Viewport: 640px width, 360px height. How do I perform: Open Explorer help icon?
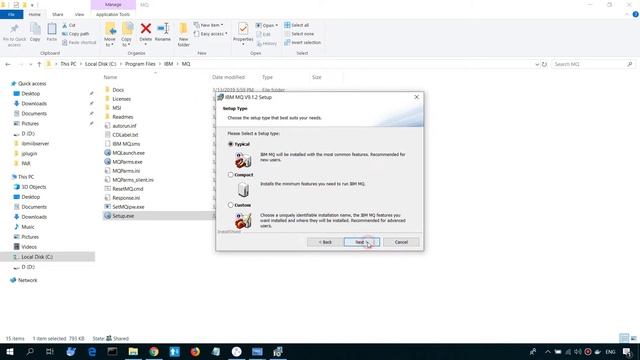(635, 14)
